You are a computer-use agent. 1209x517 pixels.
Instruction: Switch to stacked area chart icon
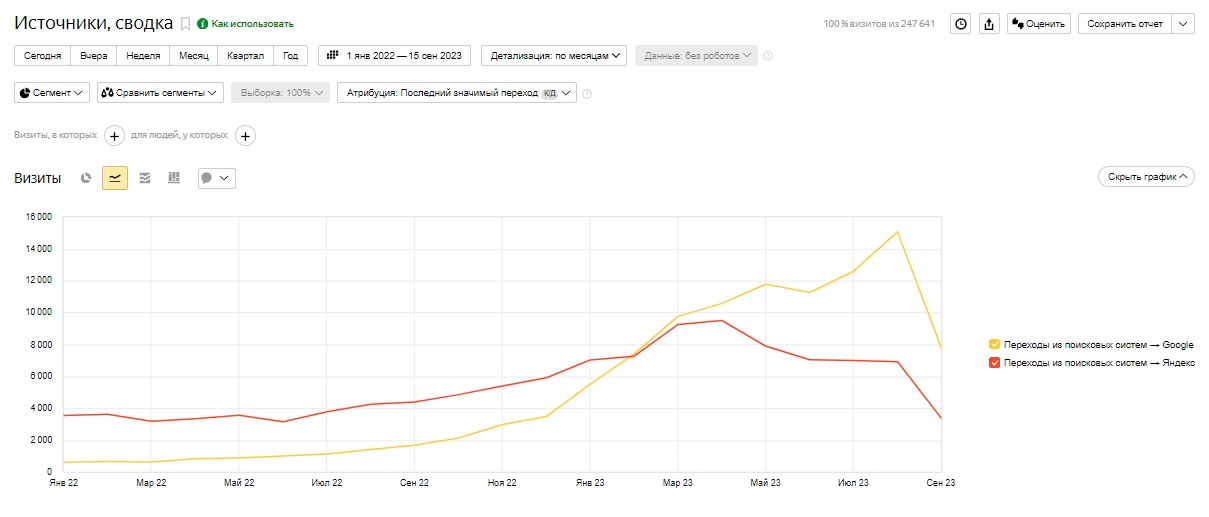pos(145,178)
